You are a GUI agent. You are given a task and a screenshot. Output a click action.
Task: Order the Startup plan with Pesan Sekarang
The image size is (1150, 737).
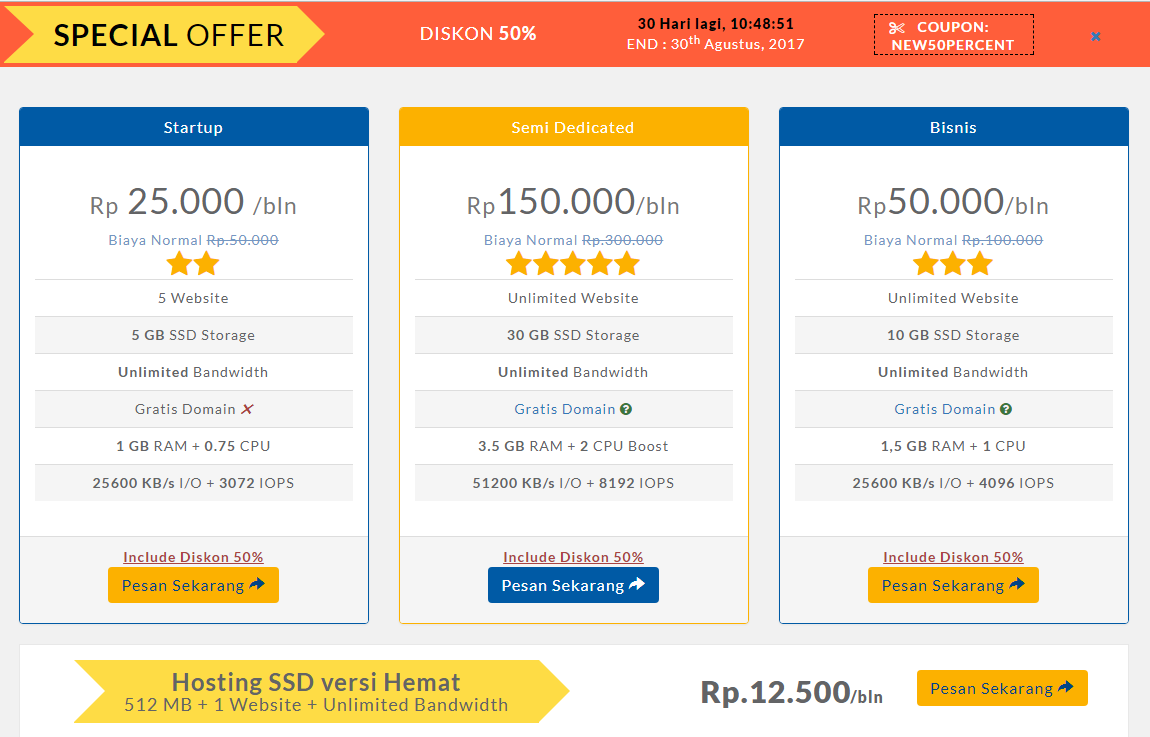pos(193,585)
